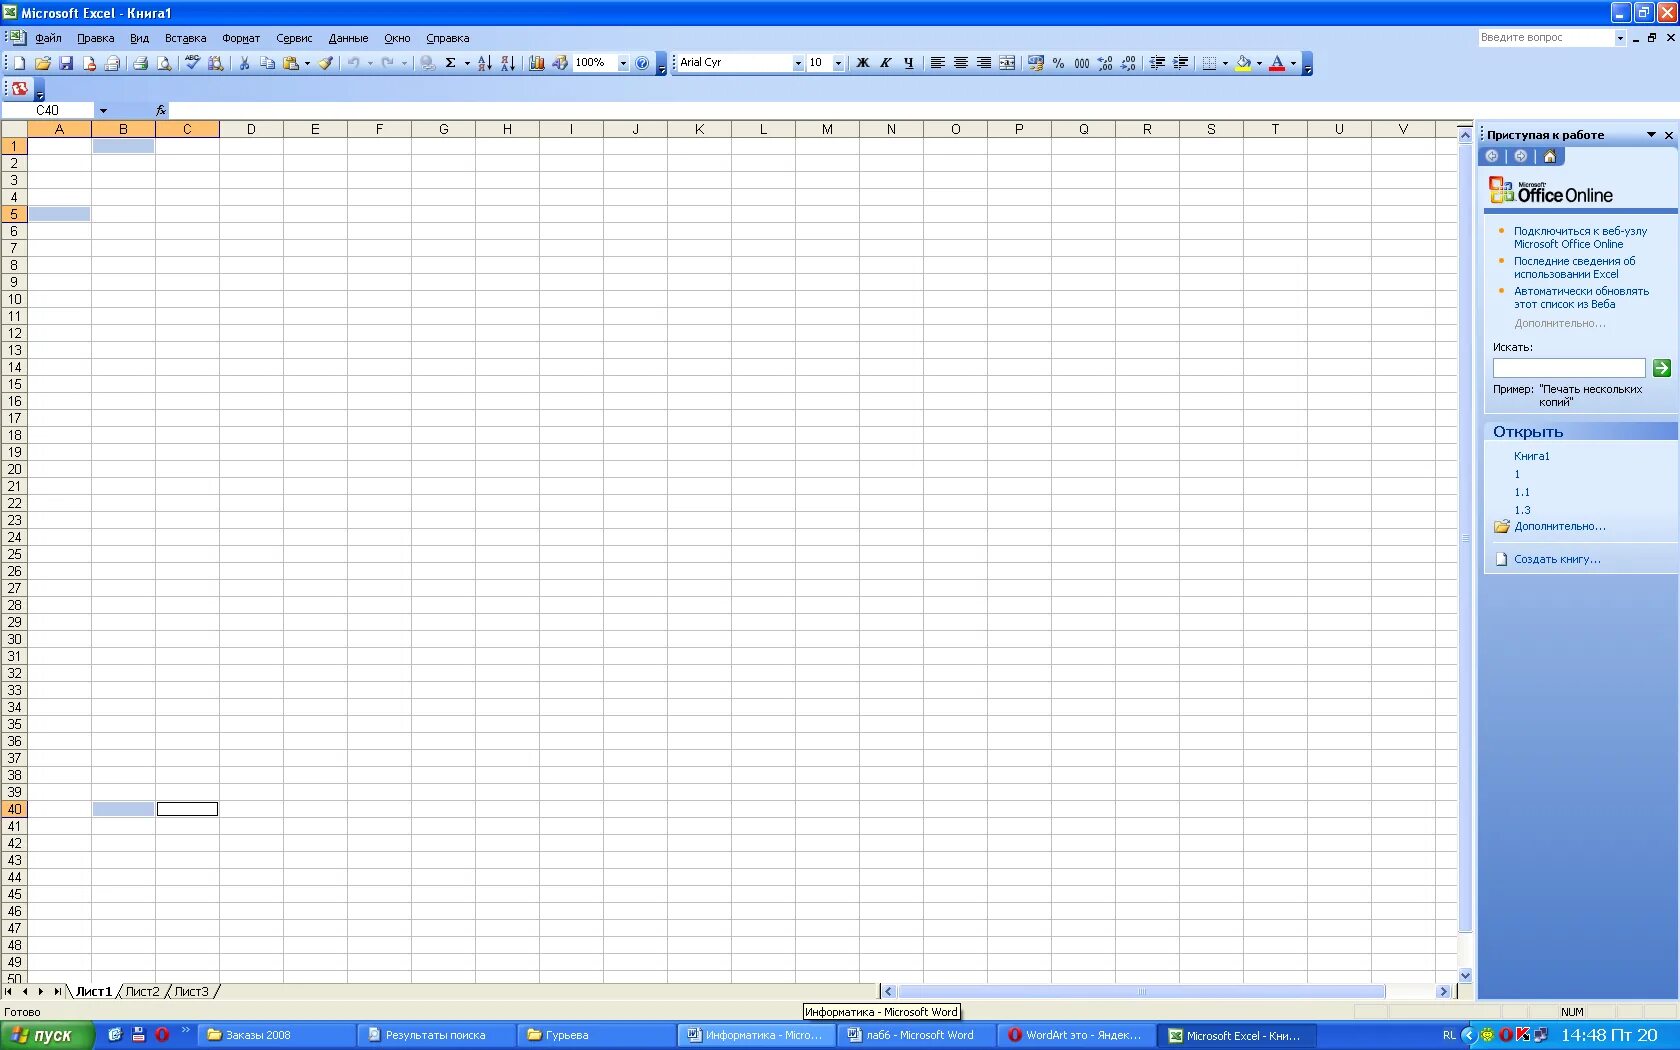
Task: Toggle italic К formatting
Action: point(886,63)
